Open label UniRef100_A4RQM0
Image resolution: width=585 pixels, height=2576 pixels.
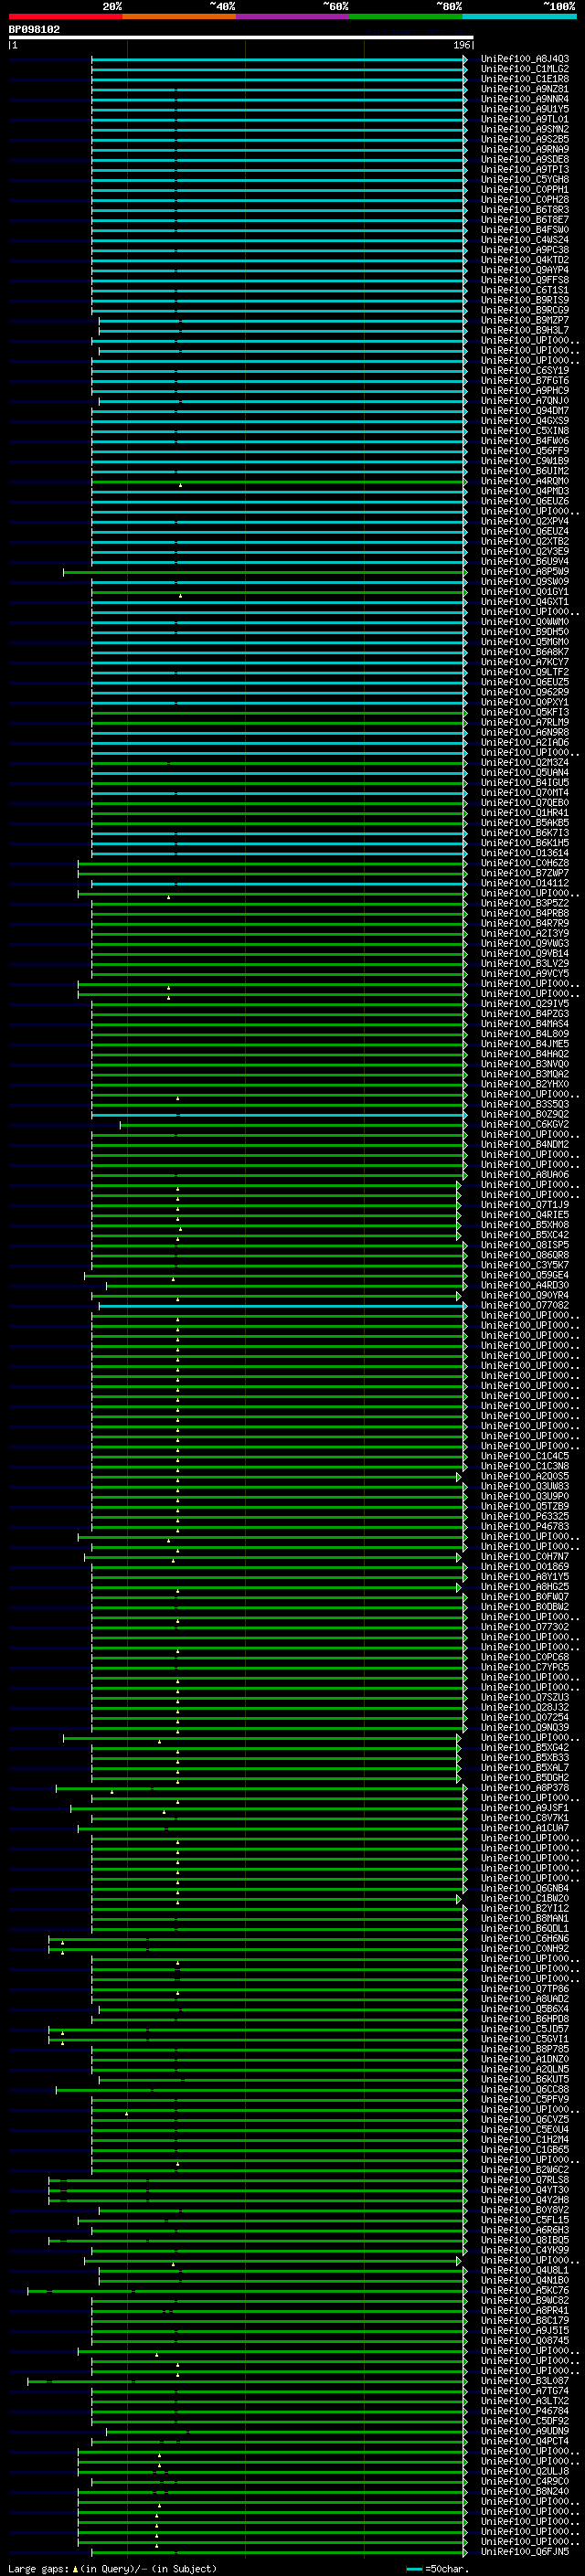pyautogui.click(x=524, y=481)
